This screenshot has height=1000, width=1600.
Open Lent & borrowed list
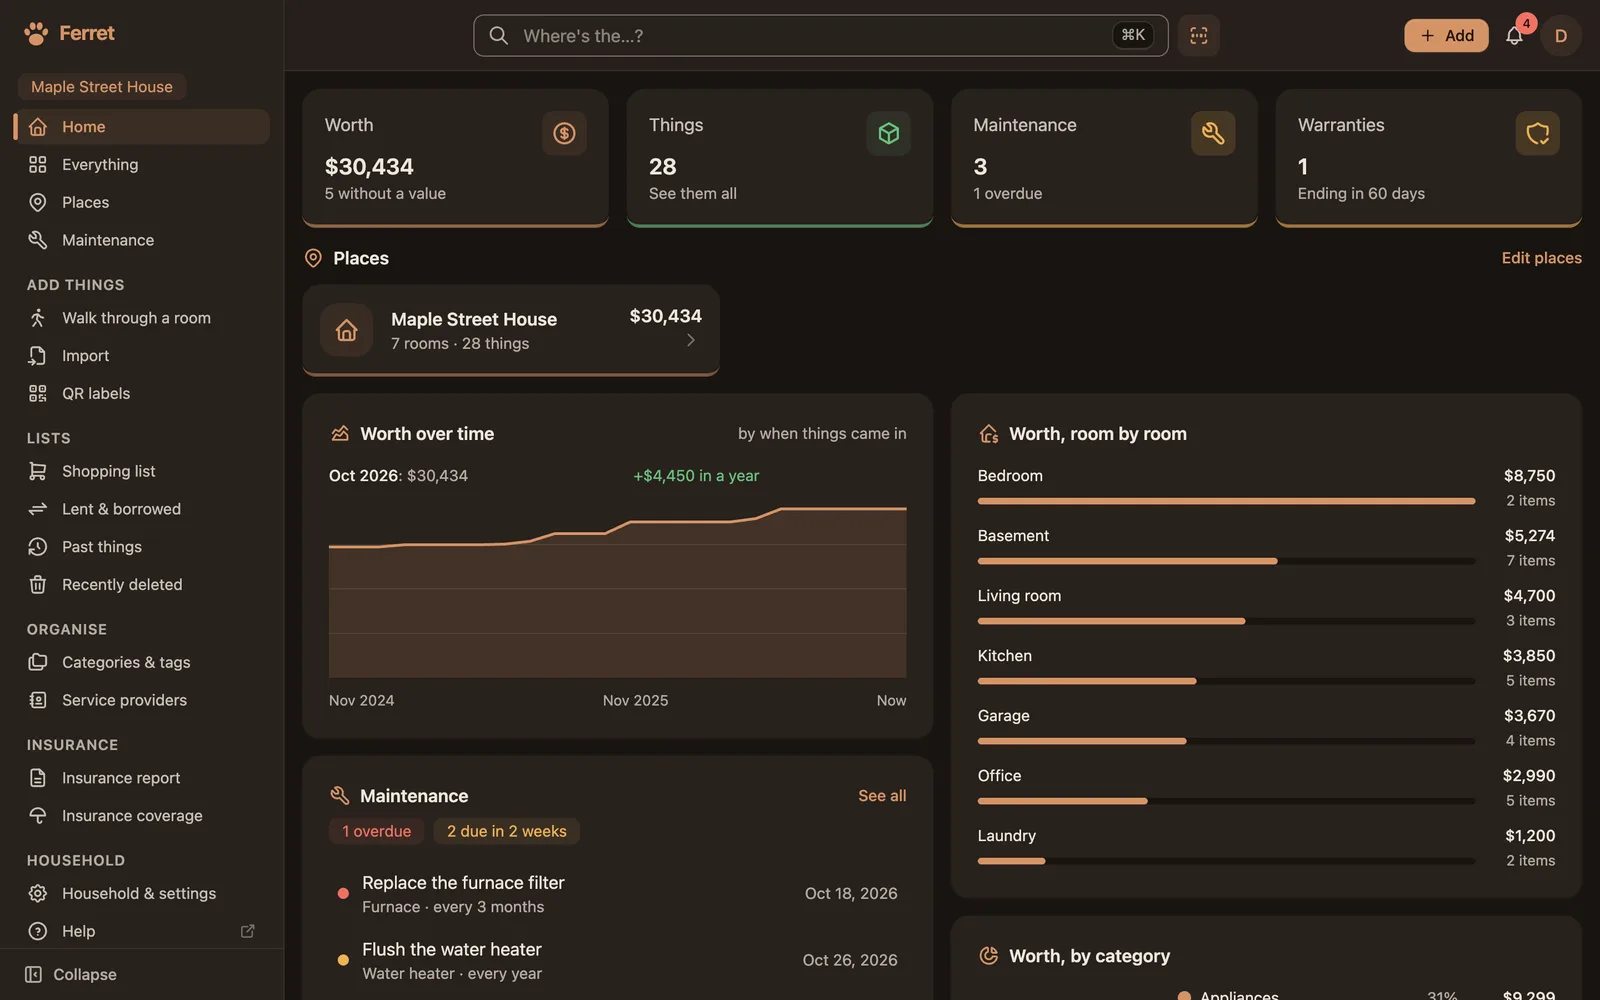point(142,509)
